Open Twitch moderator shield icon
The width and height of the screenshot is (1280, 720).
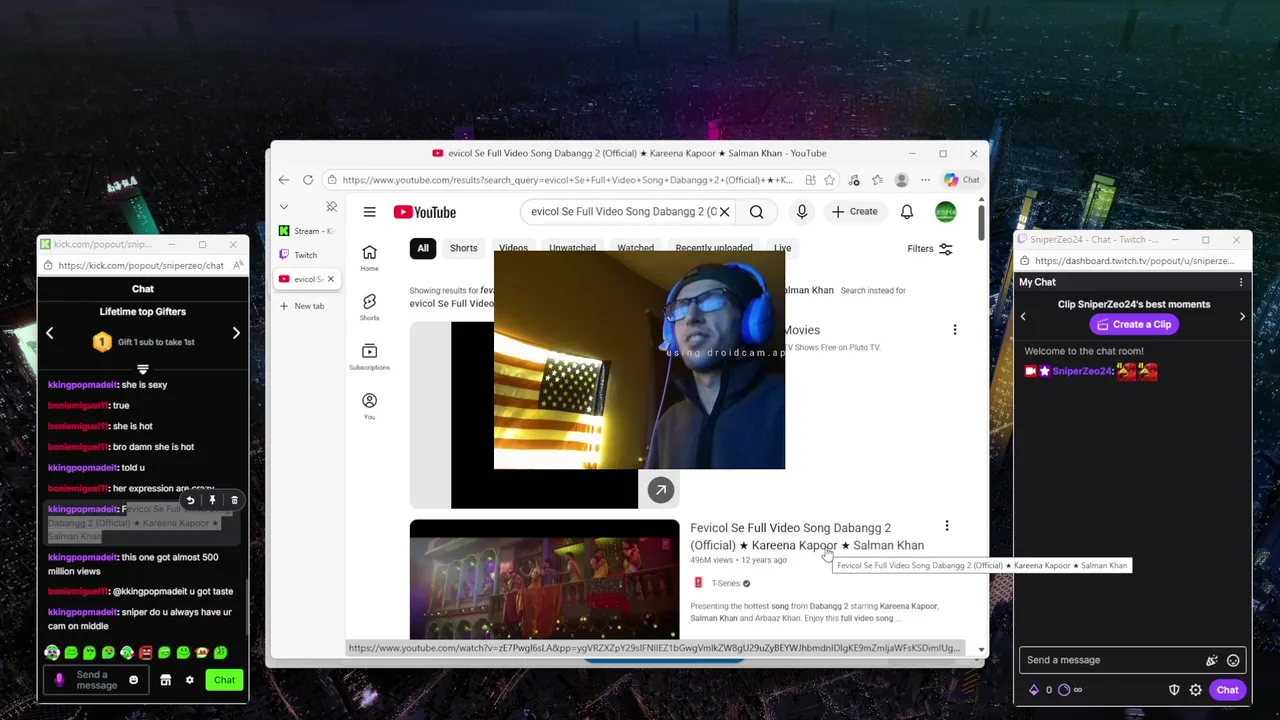click(1174, 690)
